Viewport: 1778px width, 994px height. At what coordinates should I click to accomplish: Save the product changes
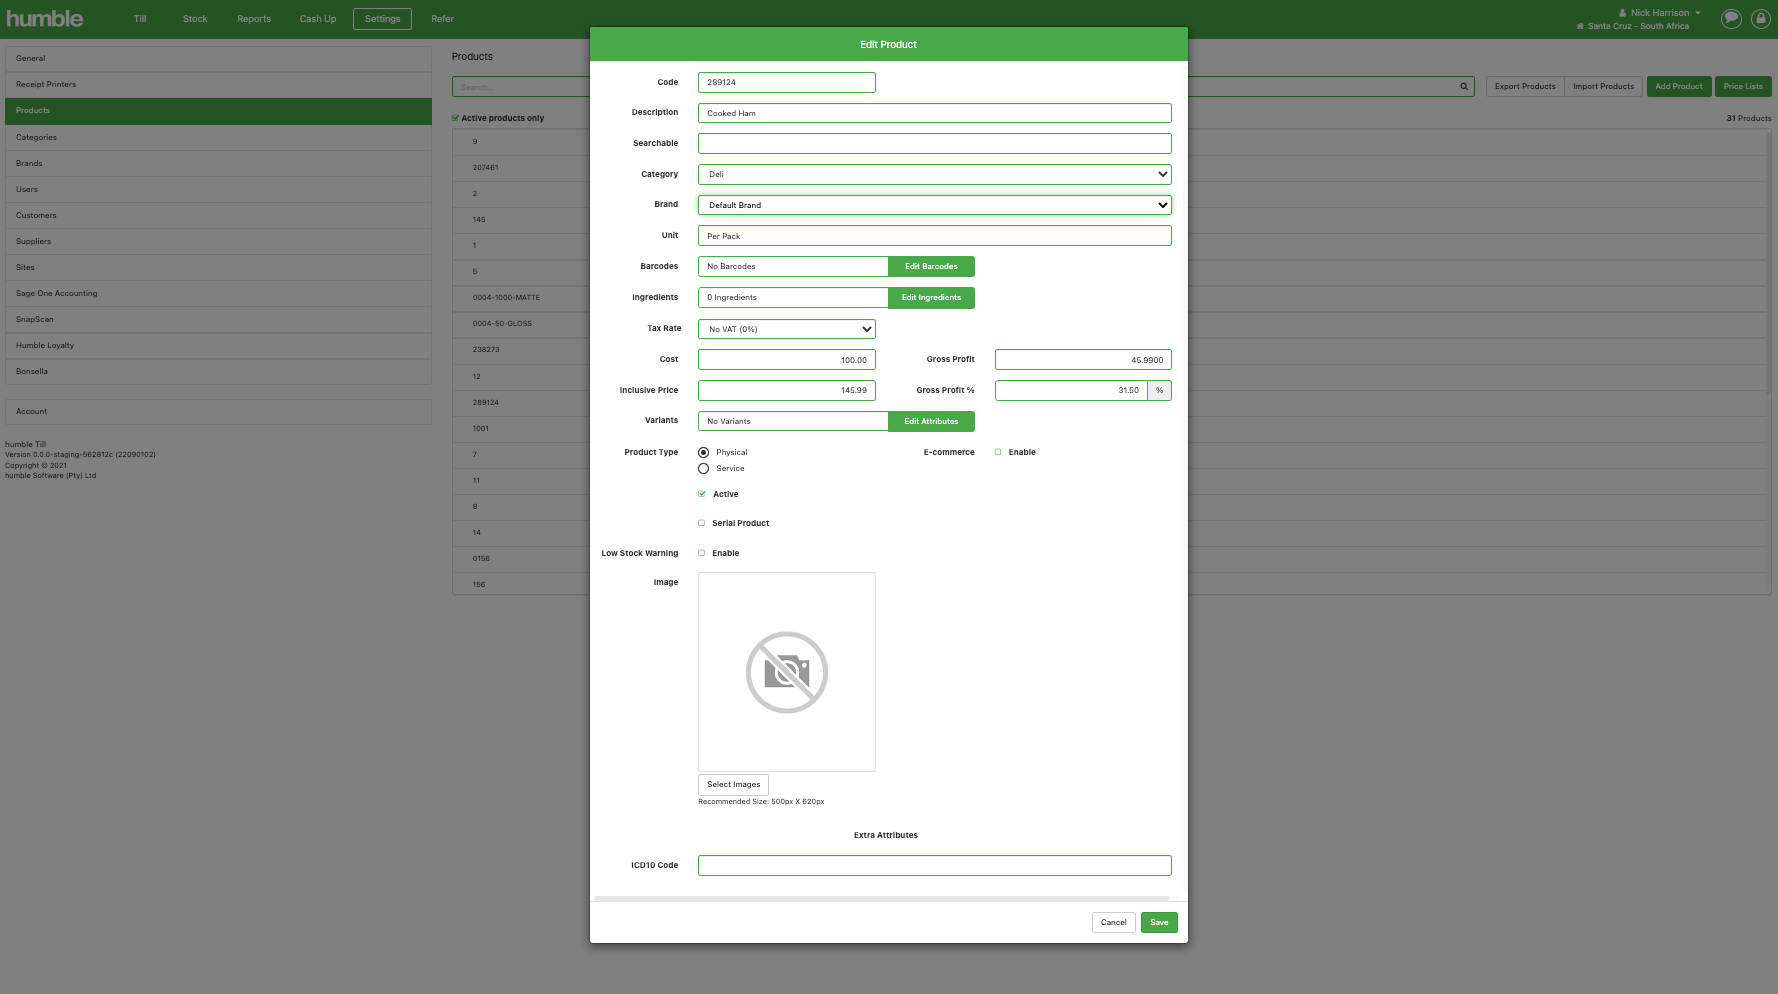(x=1159, y=922)
